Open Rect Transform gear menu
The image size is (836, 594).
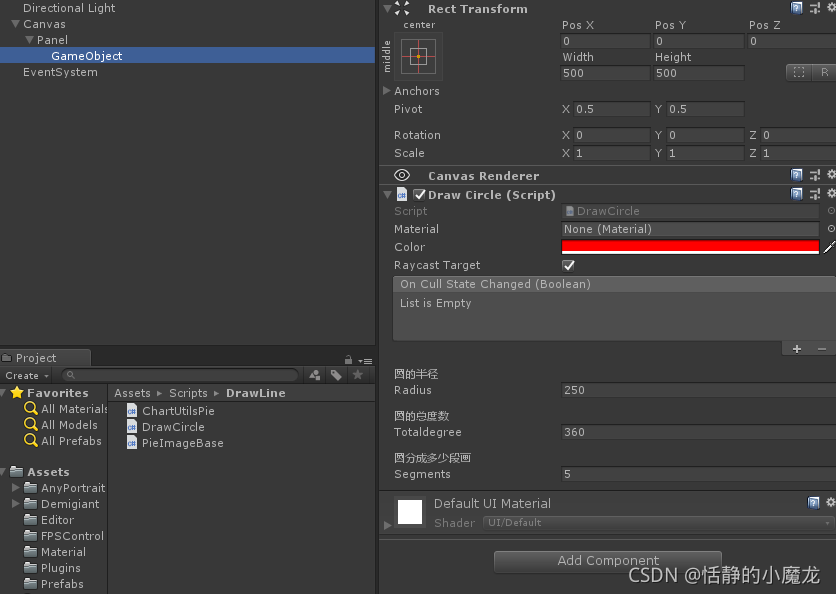pos(831,7)
